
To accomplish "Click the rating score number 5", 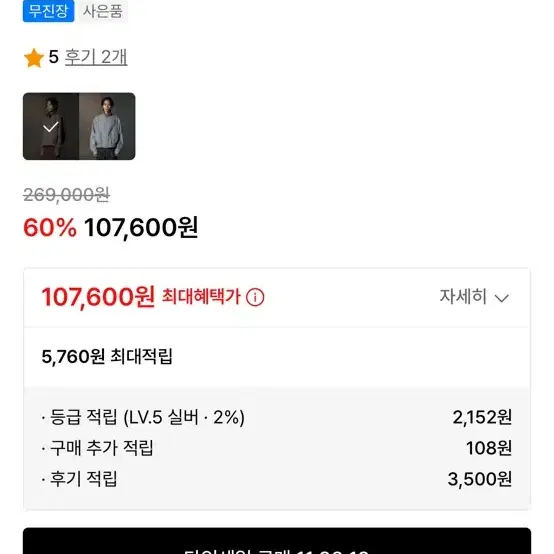I will [53, 57].
